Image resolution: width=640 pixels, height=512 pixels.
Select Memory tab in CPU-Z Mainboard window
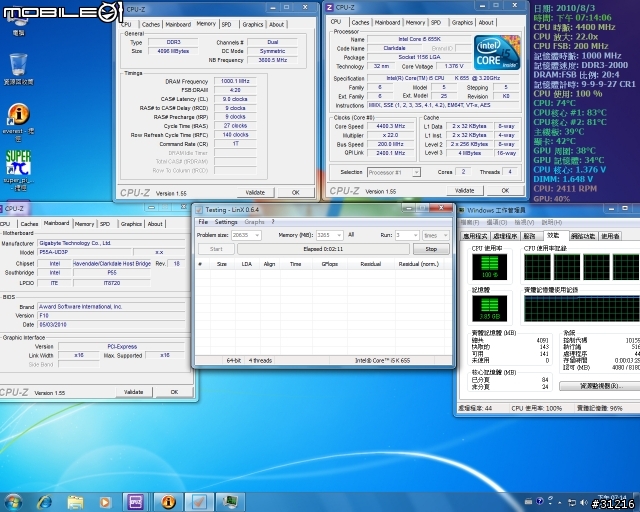pos(84,224)
